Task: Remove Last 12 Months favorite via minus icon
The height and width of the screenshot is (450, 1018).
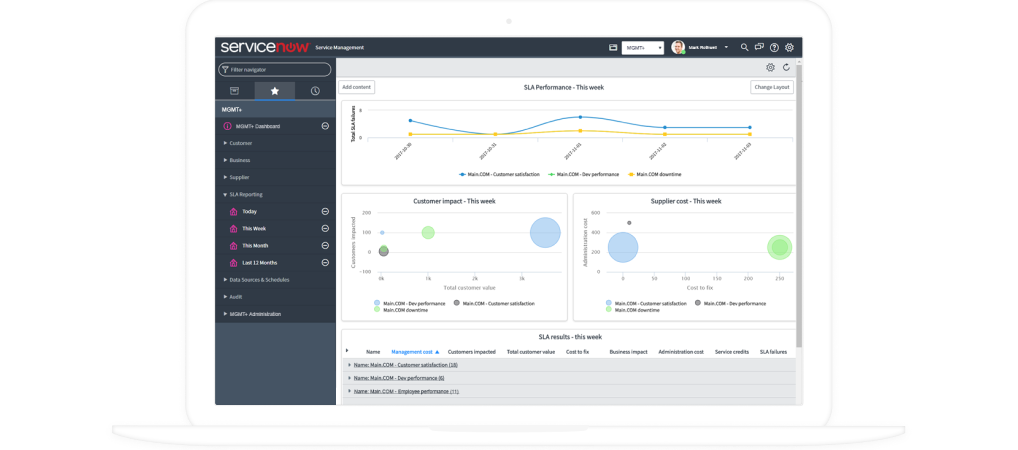Action: tap(325, 262)
